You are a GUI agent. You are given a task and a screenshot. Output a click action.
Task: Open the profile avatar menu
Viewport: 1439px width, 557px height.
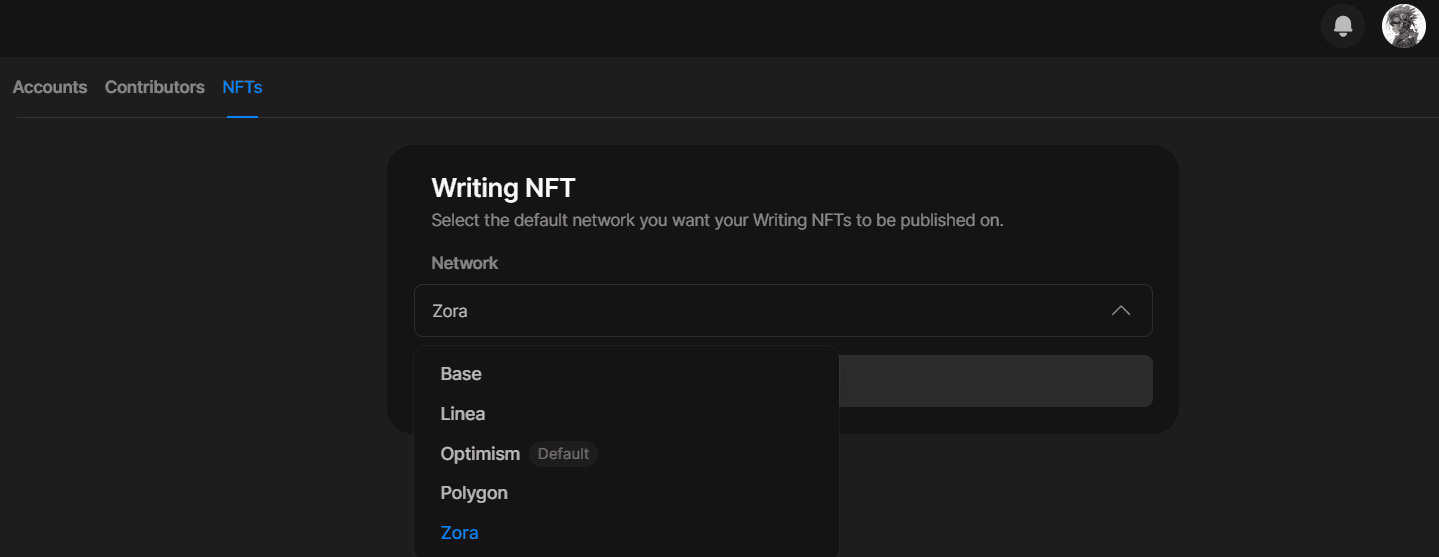1403,26
